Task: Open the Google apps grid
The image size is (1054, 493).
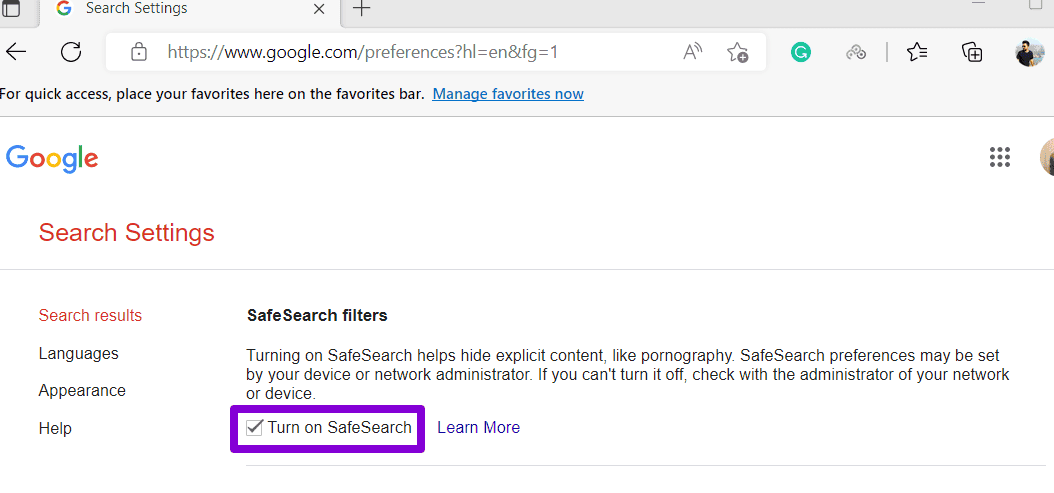Action: click(1000, 157)
